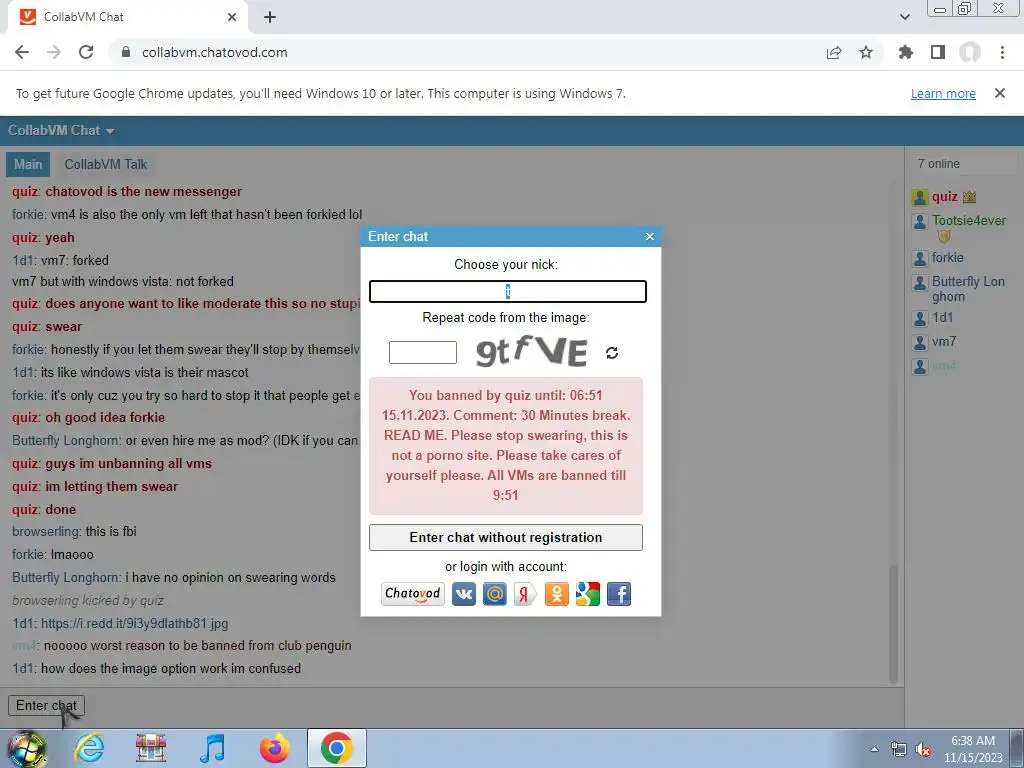Open Chrome three-dot menu
This screenshot has width=1024, height=768.
point(1002,52)
